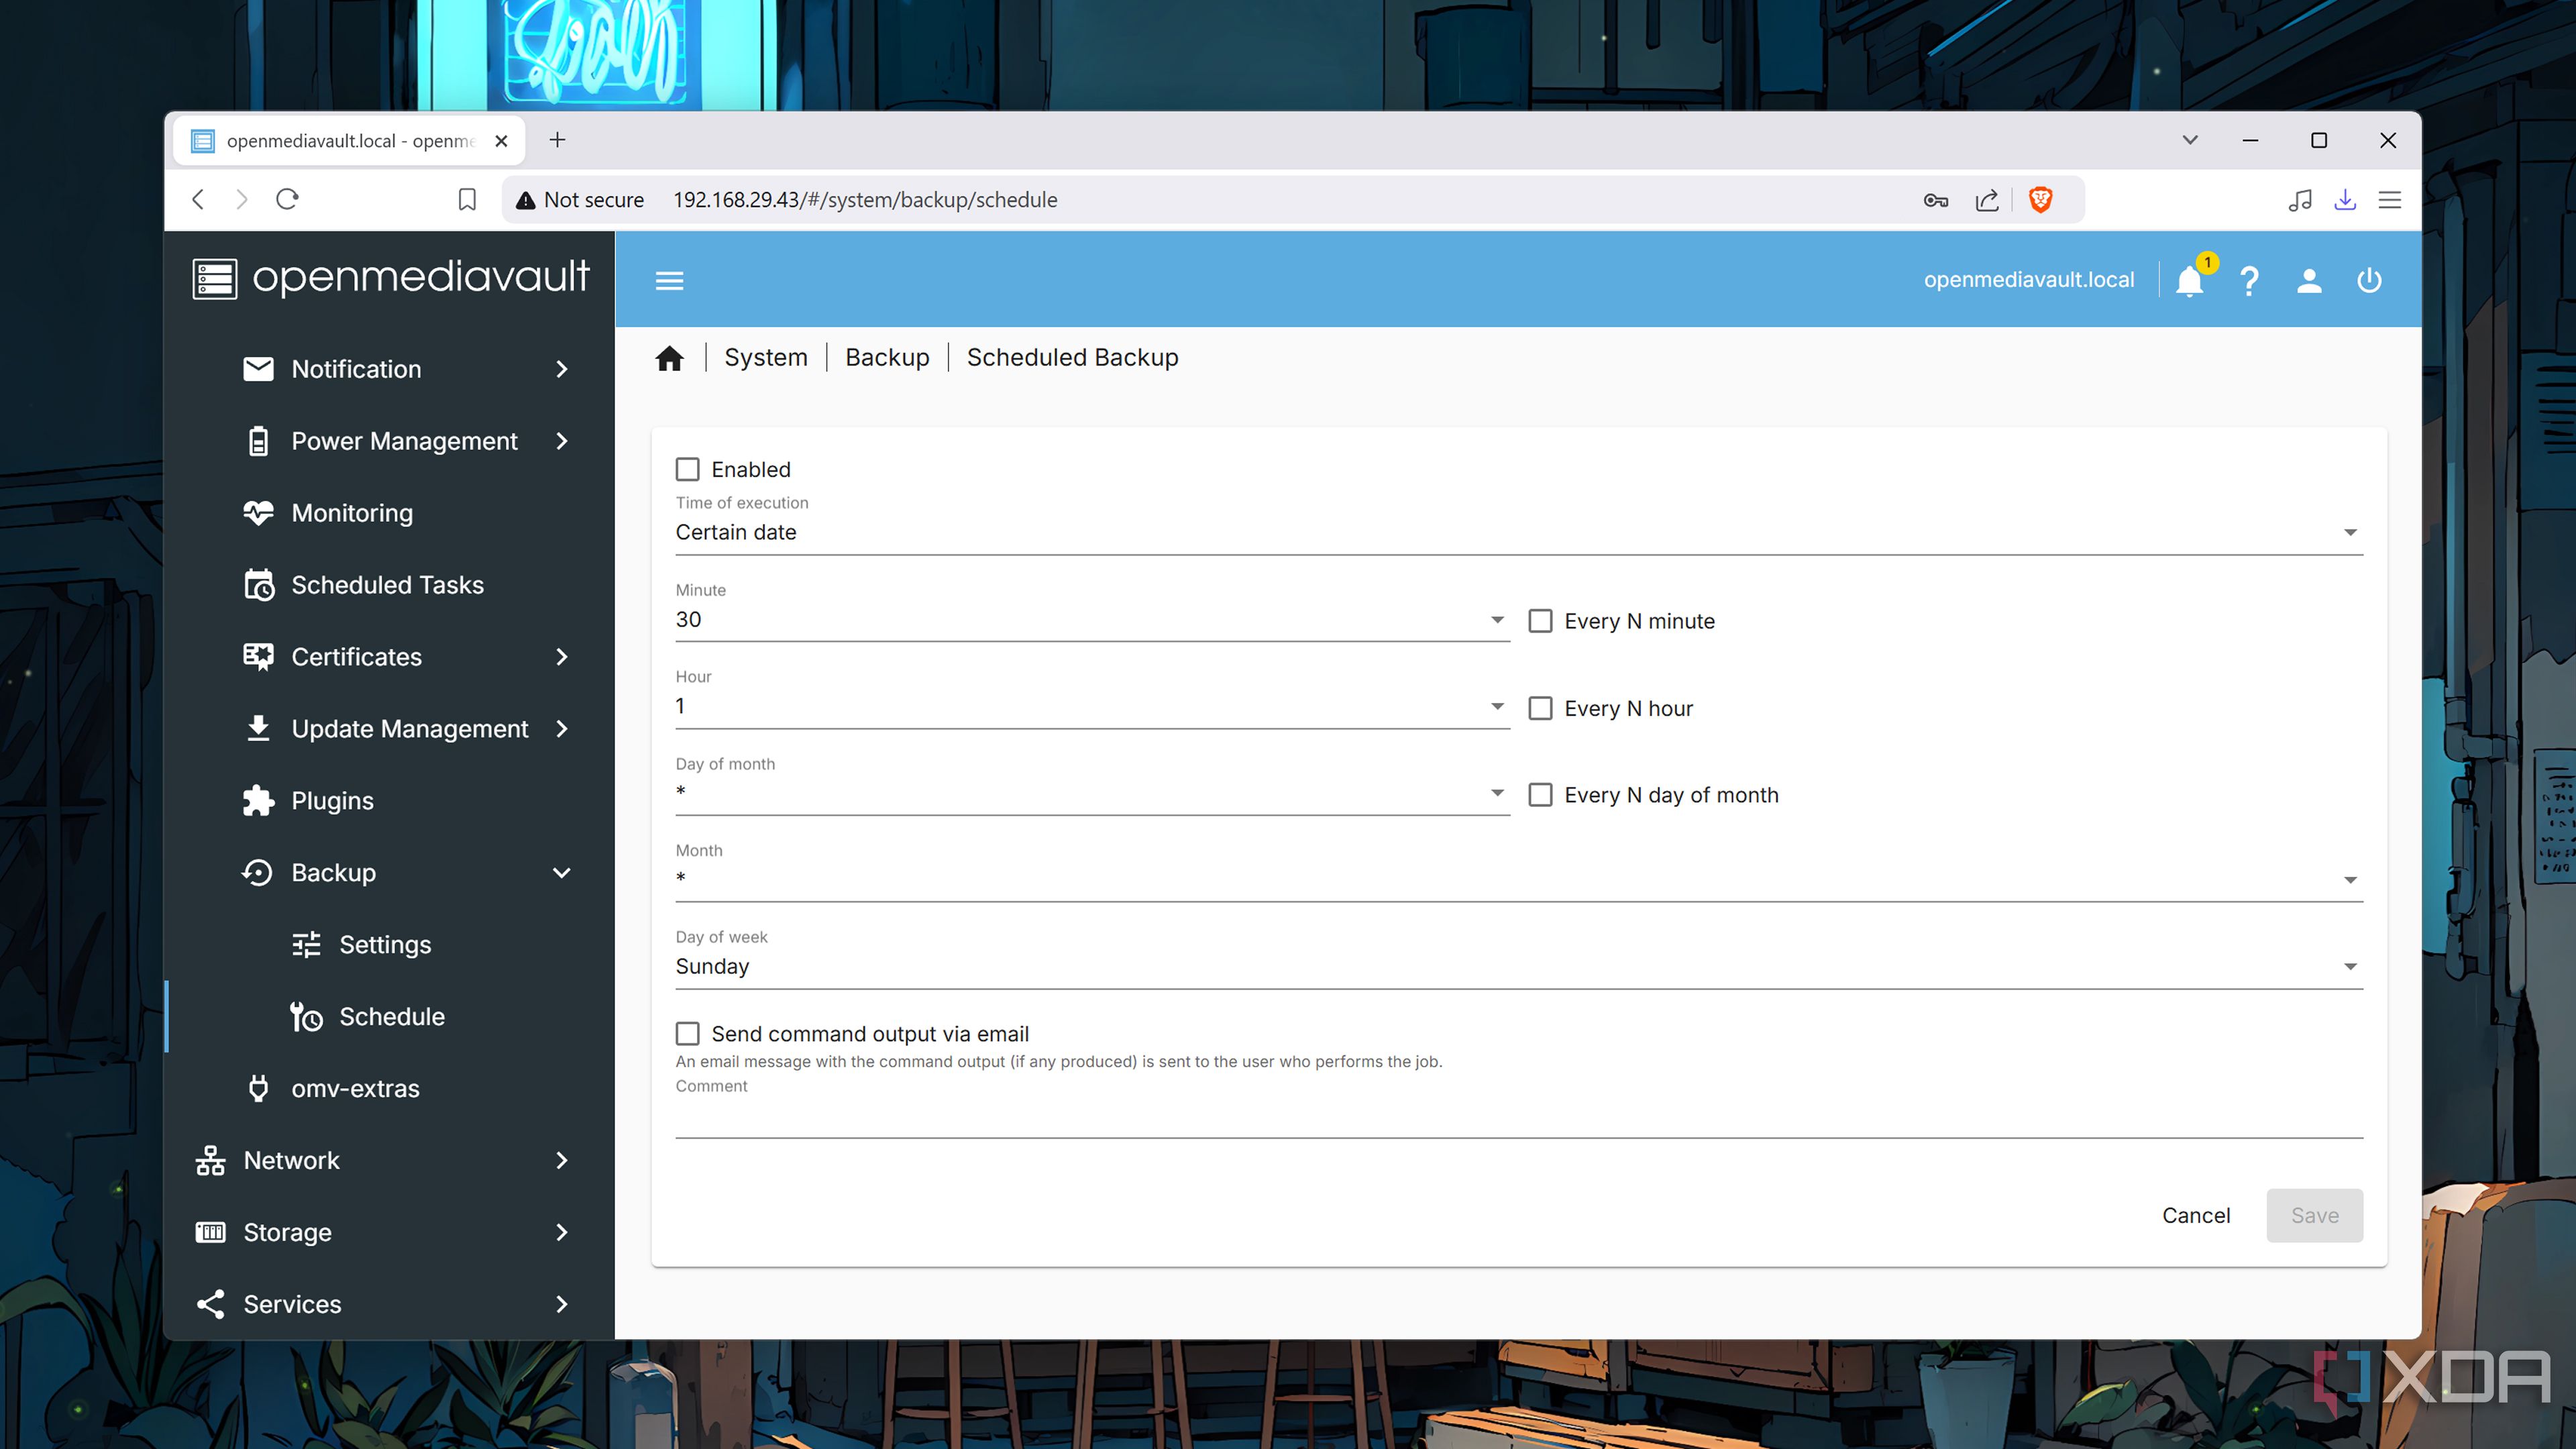Image resolution: width=2576 pixels, height=1449 pixels.
Task: Open the help question mark icon
Action: tap(2249, 280)
